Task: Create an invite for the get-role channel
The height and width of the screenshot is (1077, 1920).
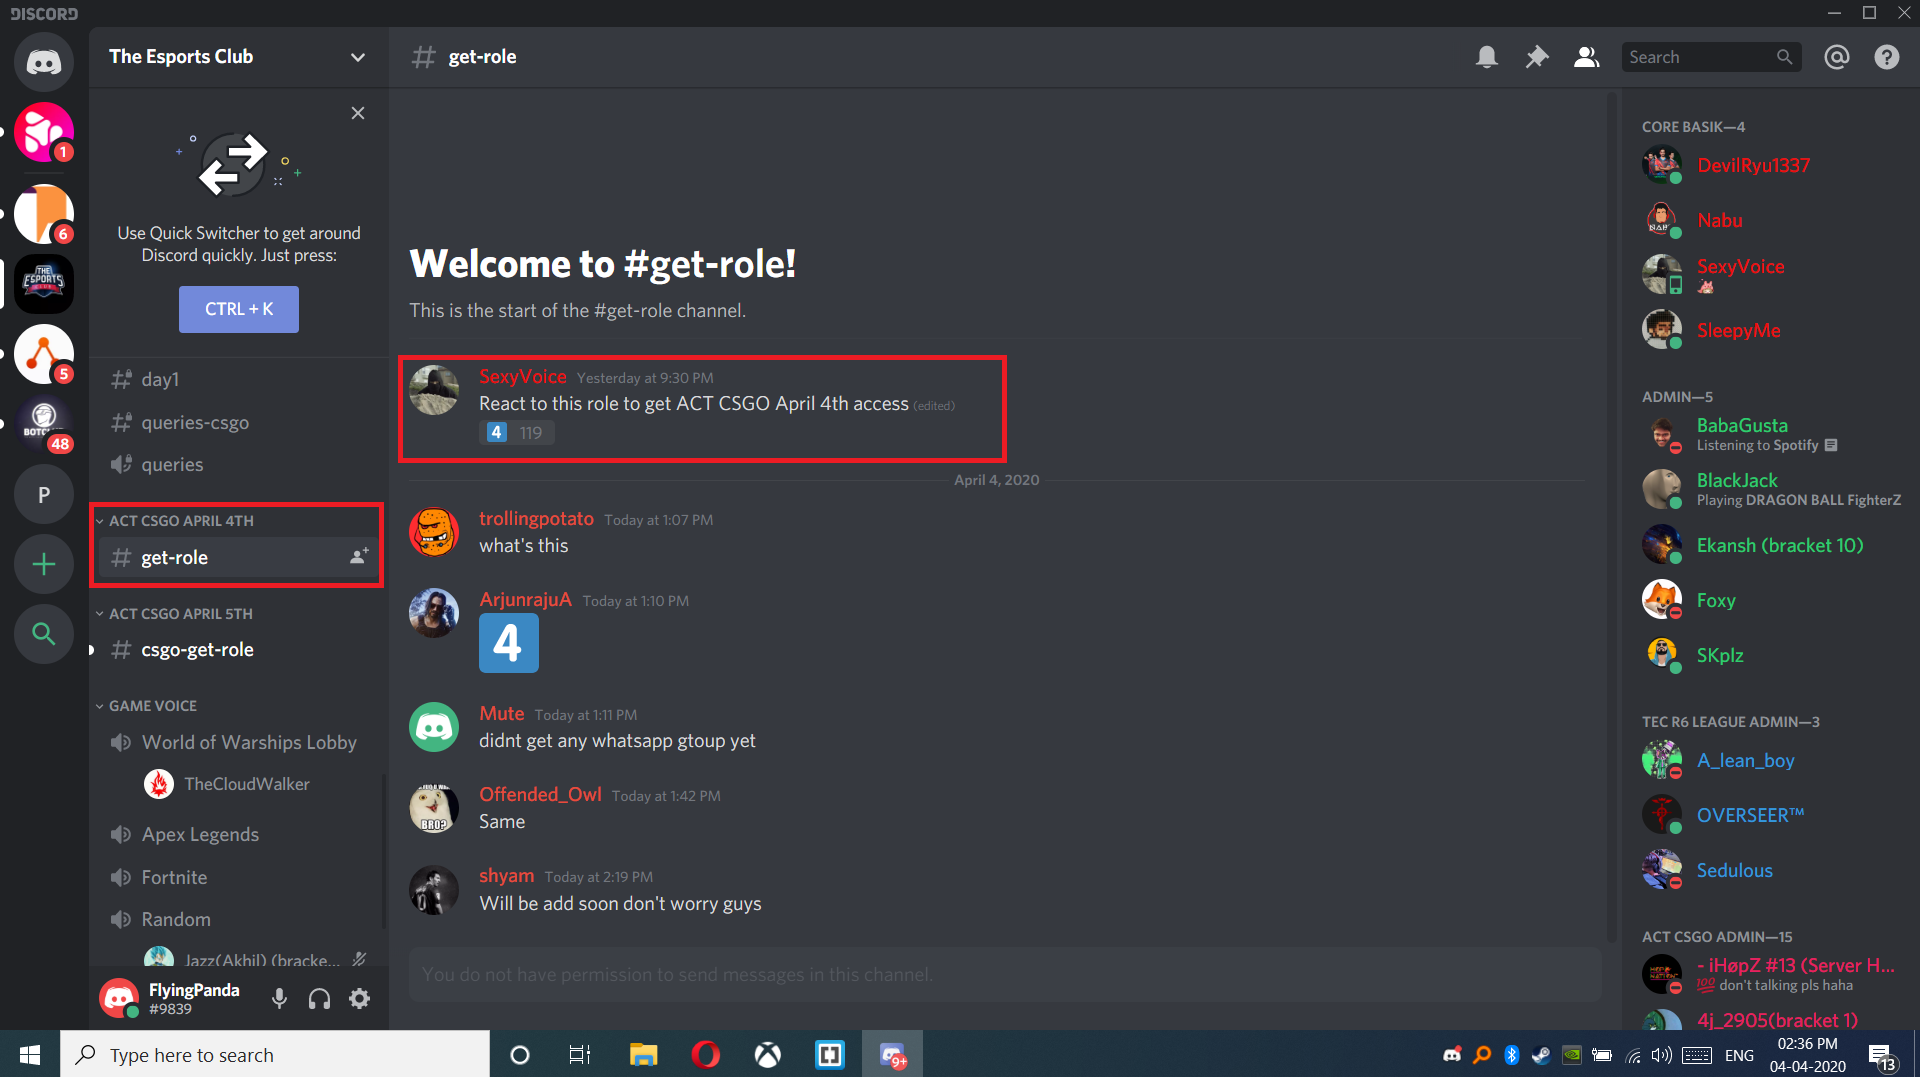Action: pyautogui.click(x=357, y=557)
